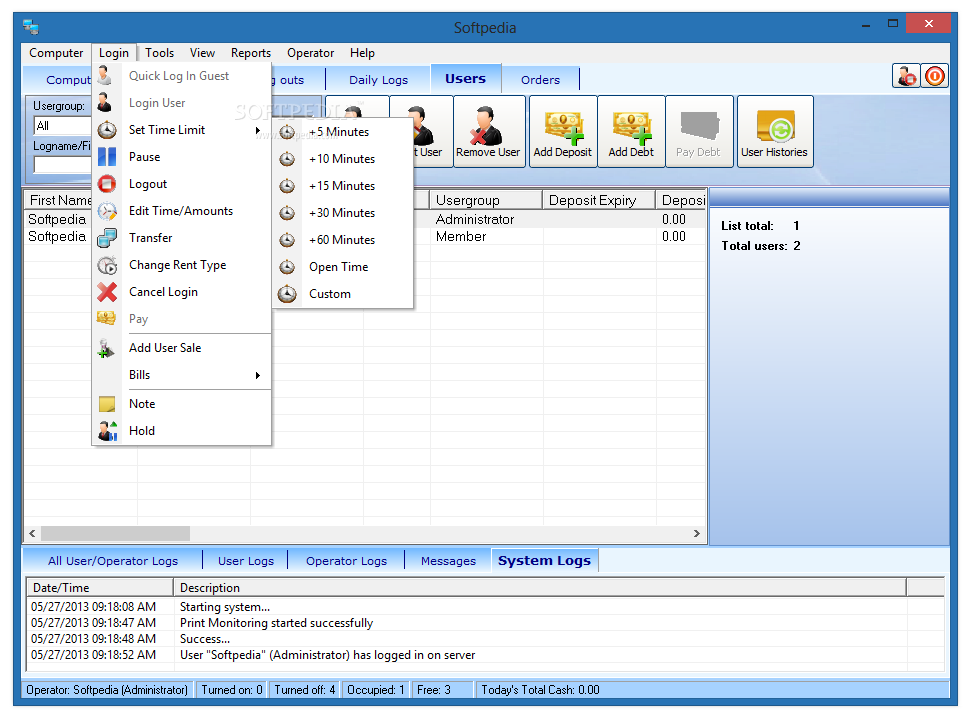Image resolution: width=975 pixels, height=725 pixels.
Task: Click the user lock icon at top right
Action: point(907,76)
